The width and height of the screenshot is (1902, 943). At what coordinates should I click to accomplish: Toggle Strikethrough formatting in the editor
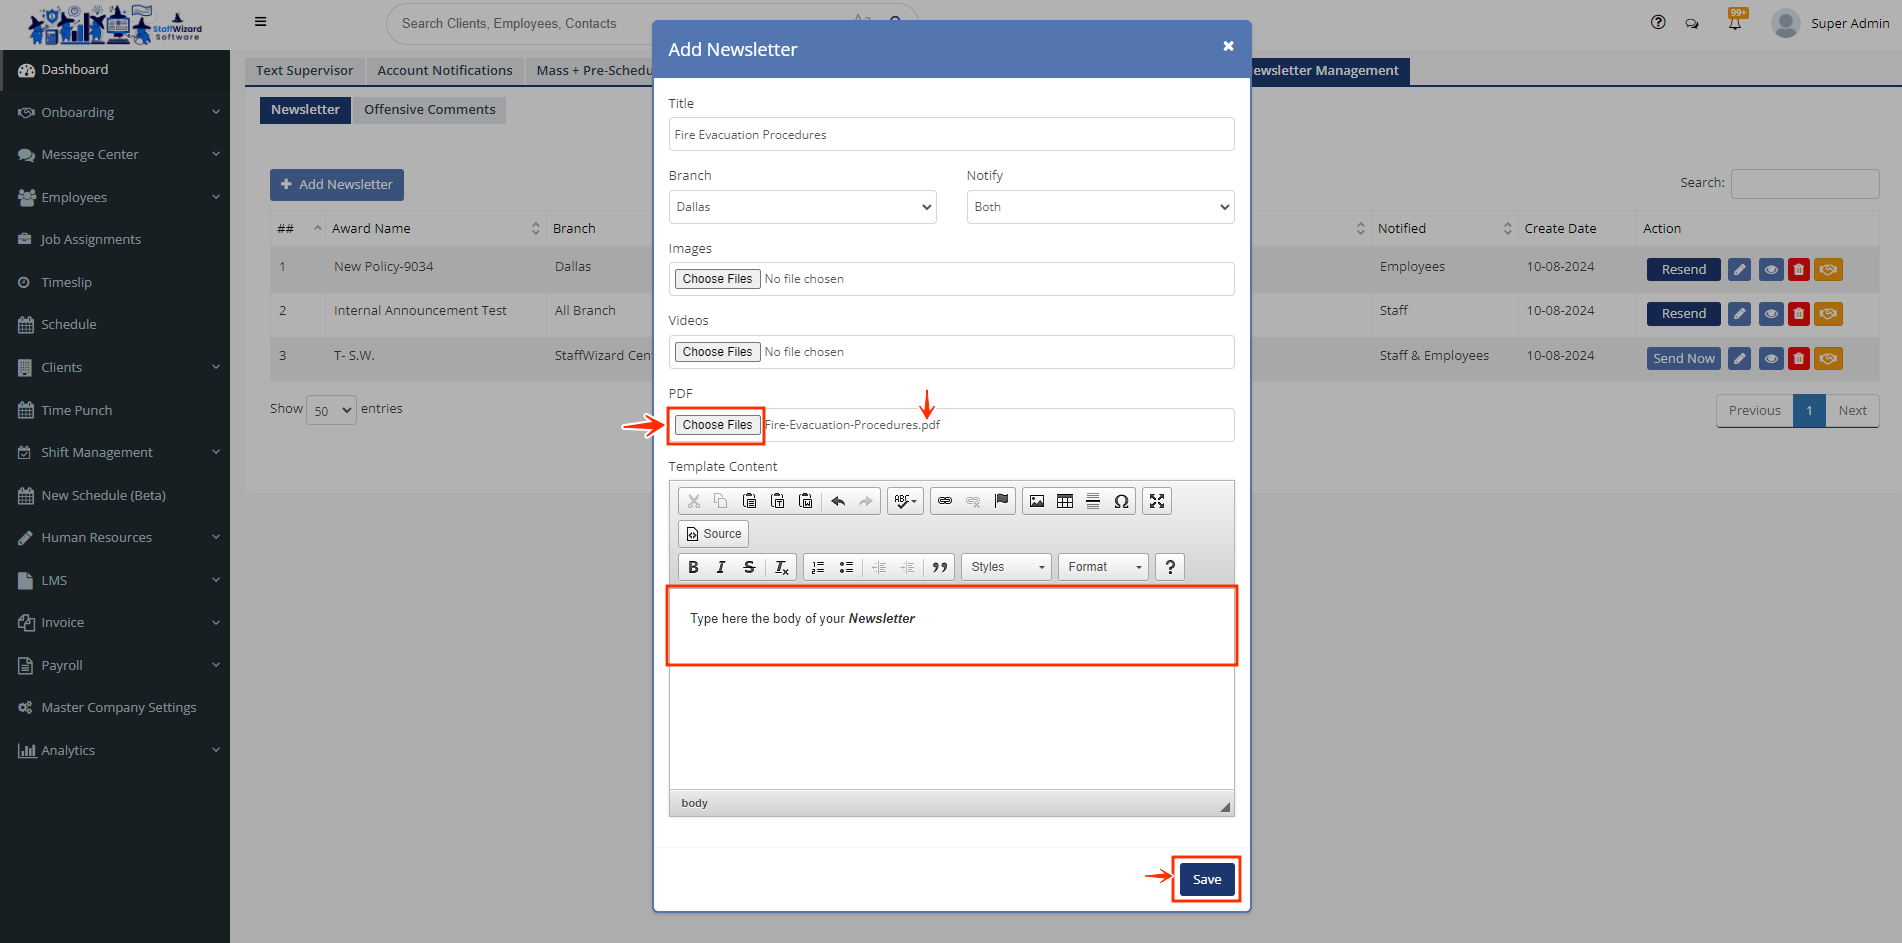coord(749,567)
